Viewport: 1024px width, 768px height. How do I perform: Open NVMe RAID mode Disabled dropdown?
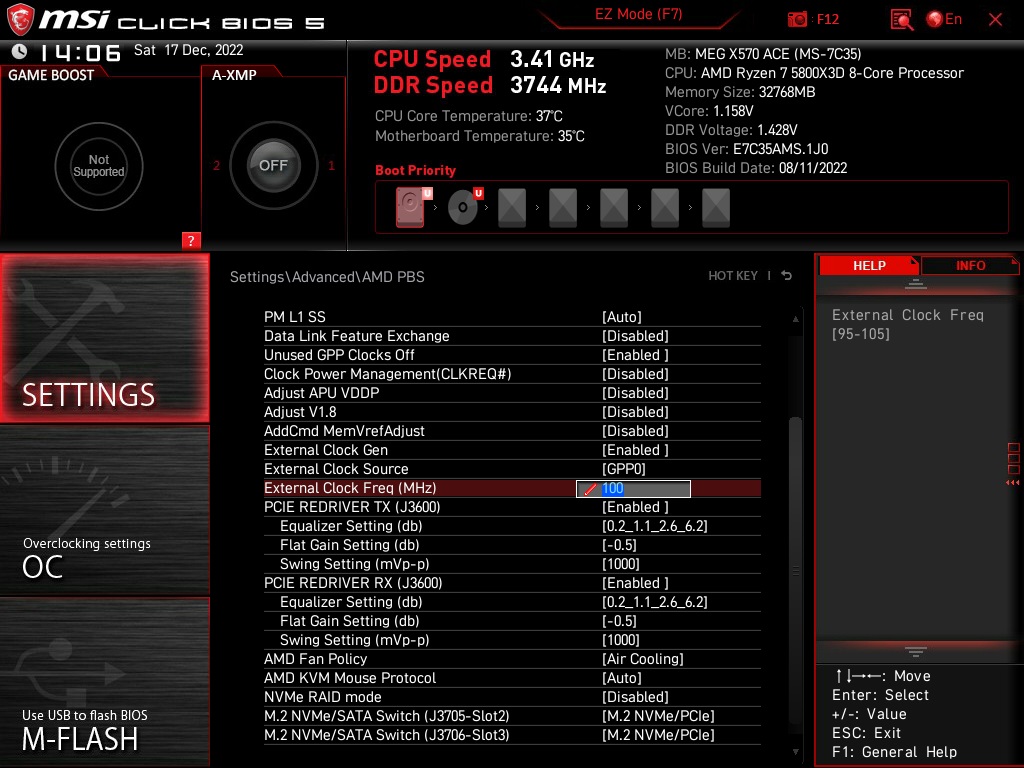[x=635, y=697]
